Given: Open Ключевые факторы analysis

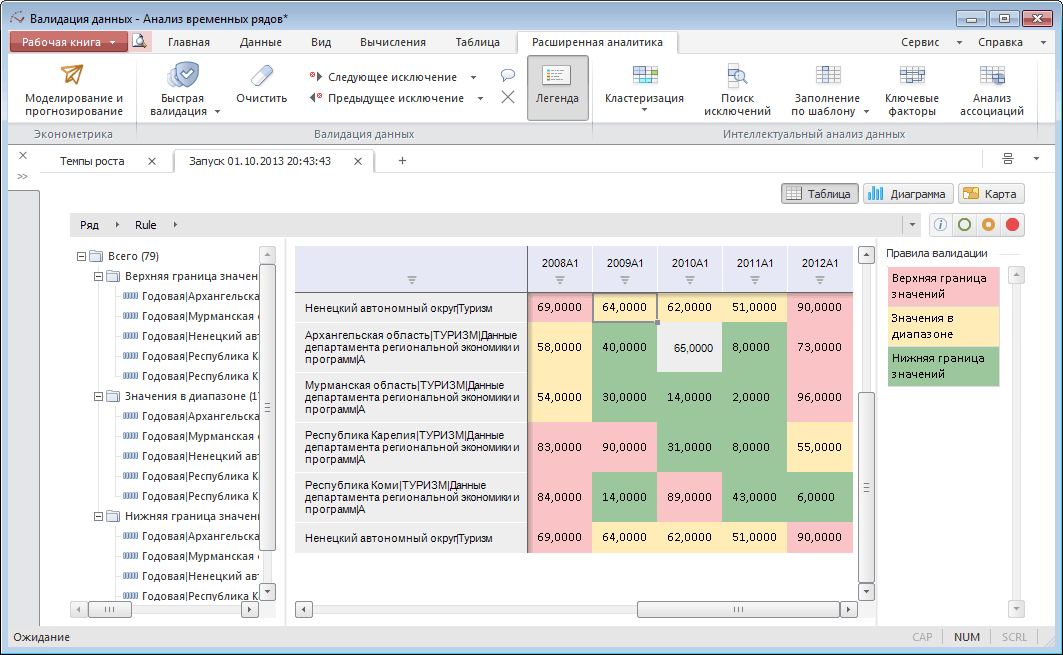Looking at the screenshot, I should pyautogui.click(x=911, y=76).
